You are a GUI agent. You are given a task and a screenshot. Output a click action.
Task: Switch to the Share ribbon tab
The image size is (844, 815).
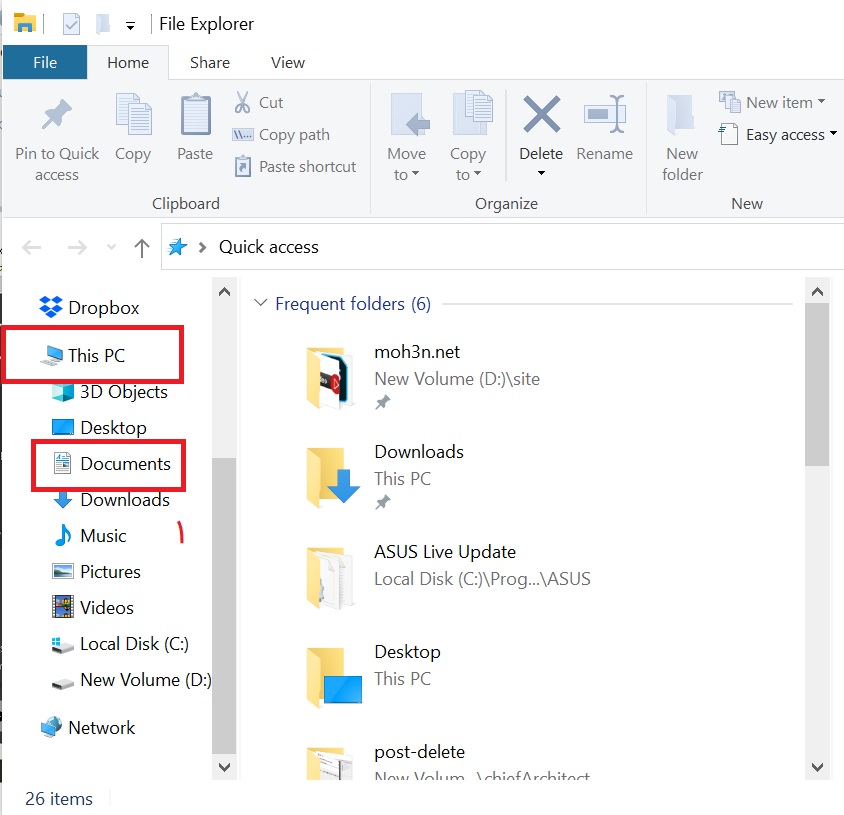210,62
